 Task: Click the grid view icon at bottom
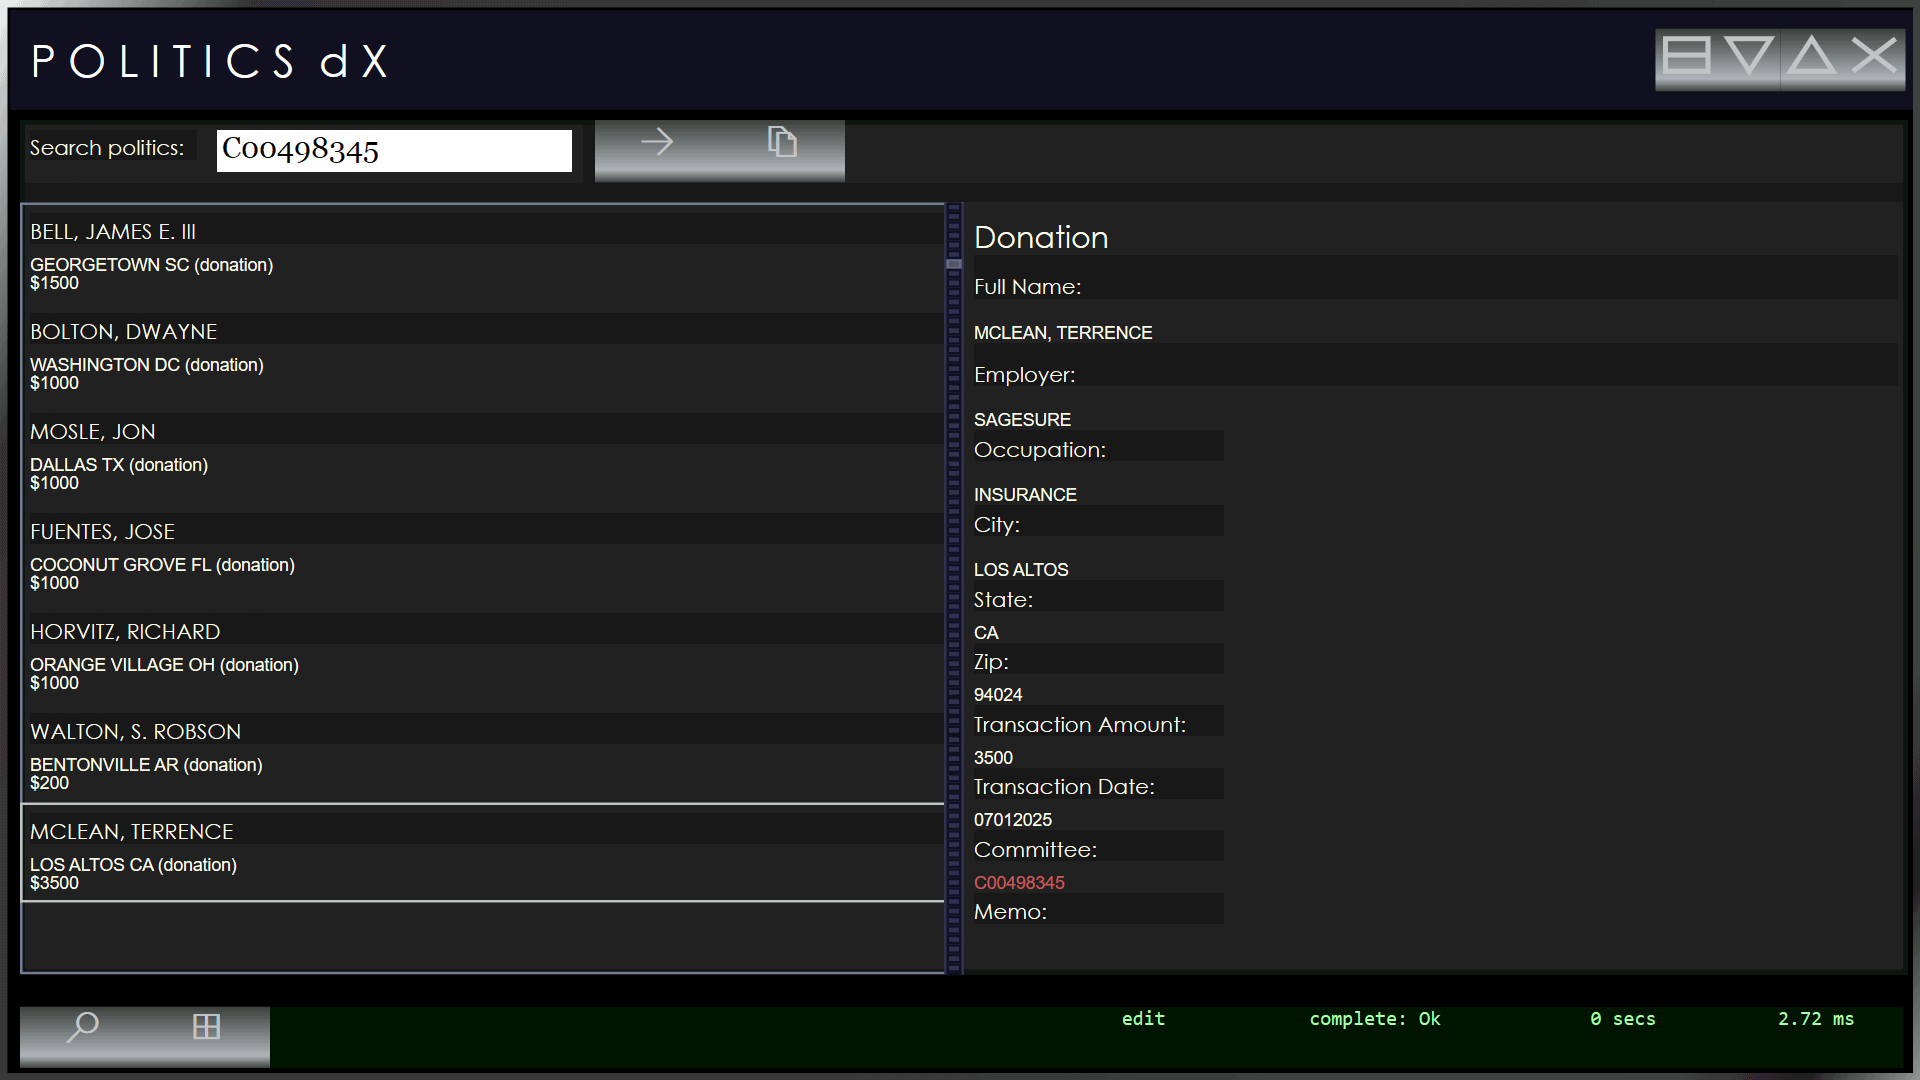[206, 1026]
